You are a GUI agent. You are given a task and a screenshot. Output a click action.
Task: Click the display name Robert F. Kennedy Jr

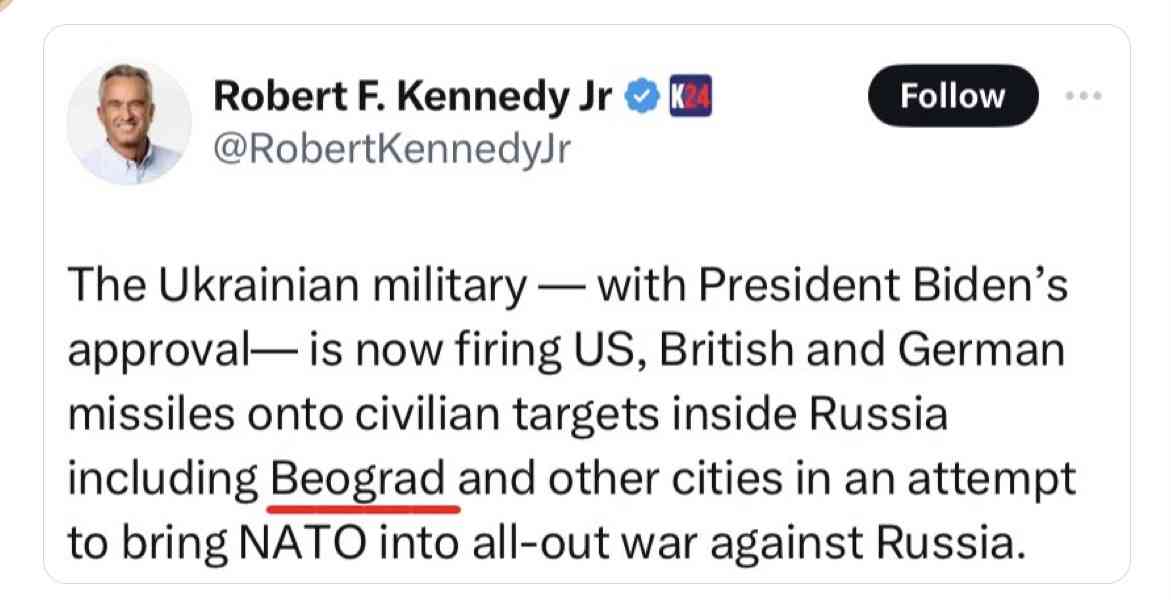pos(413,97)
